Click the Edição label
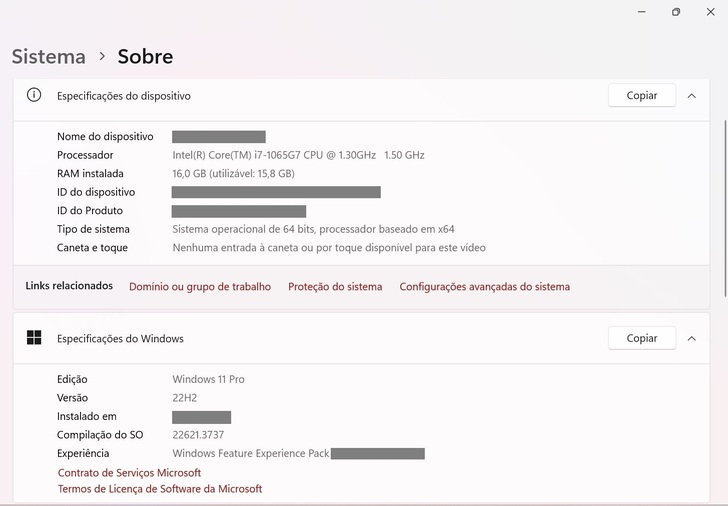This screenshot has height=506, width=728. point(72,379)
